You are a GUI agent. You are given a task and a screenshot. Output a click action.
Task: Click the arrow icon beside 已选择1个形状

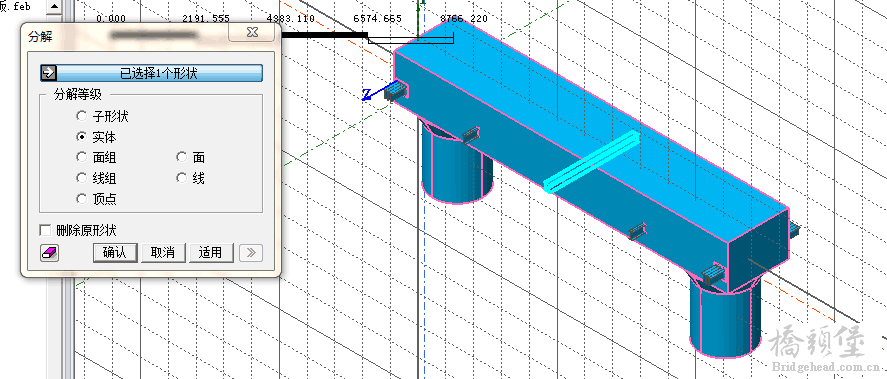(48, 73)
